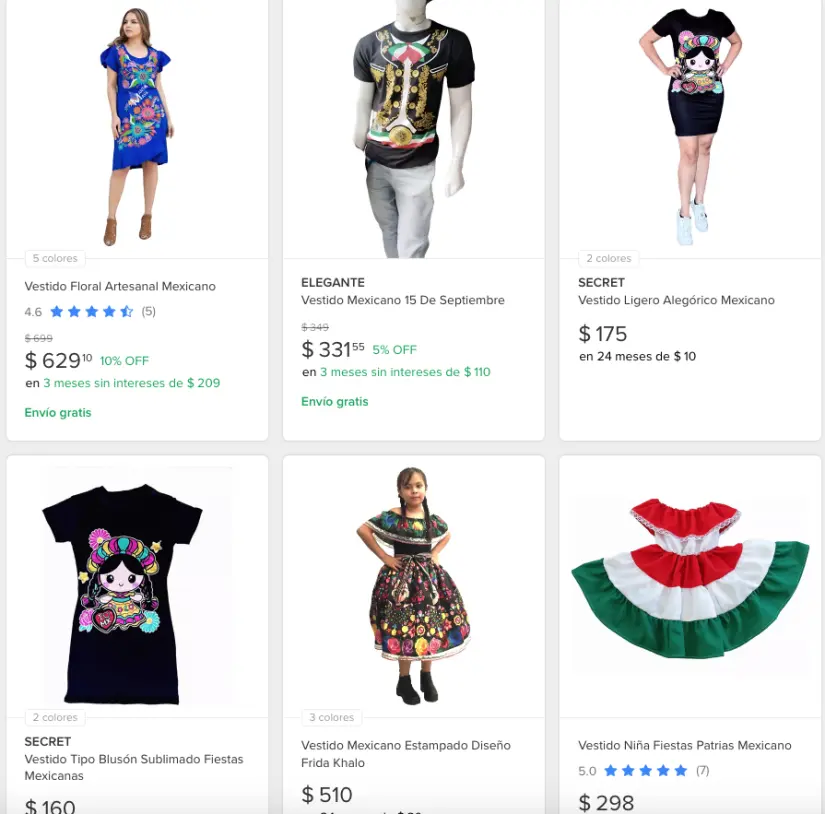Click the $629 price of the floral dress

tap(58, 361)
